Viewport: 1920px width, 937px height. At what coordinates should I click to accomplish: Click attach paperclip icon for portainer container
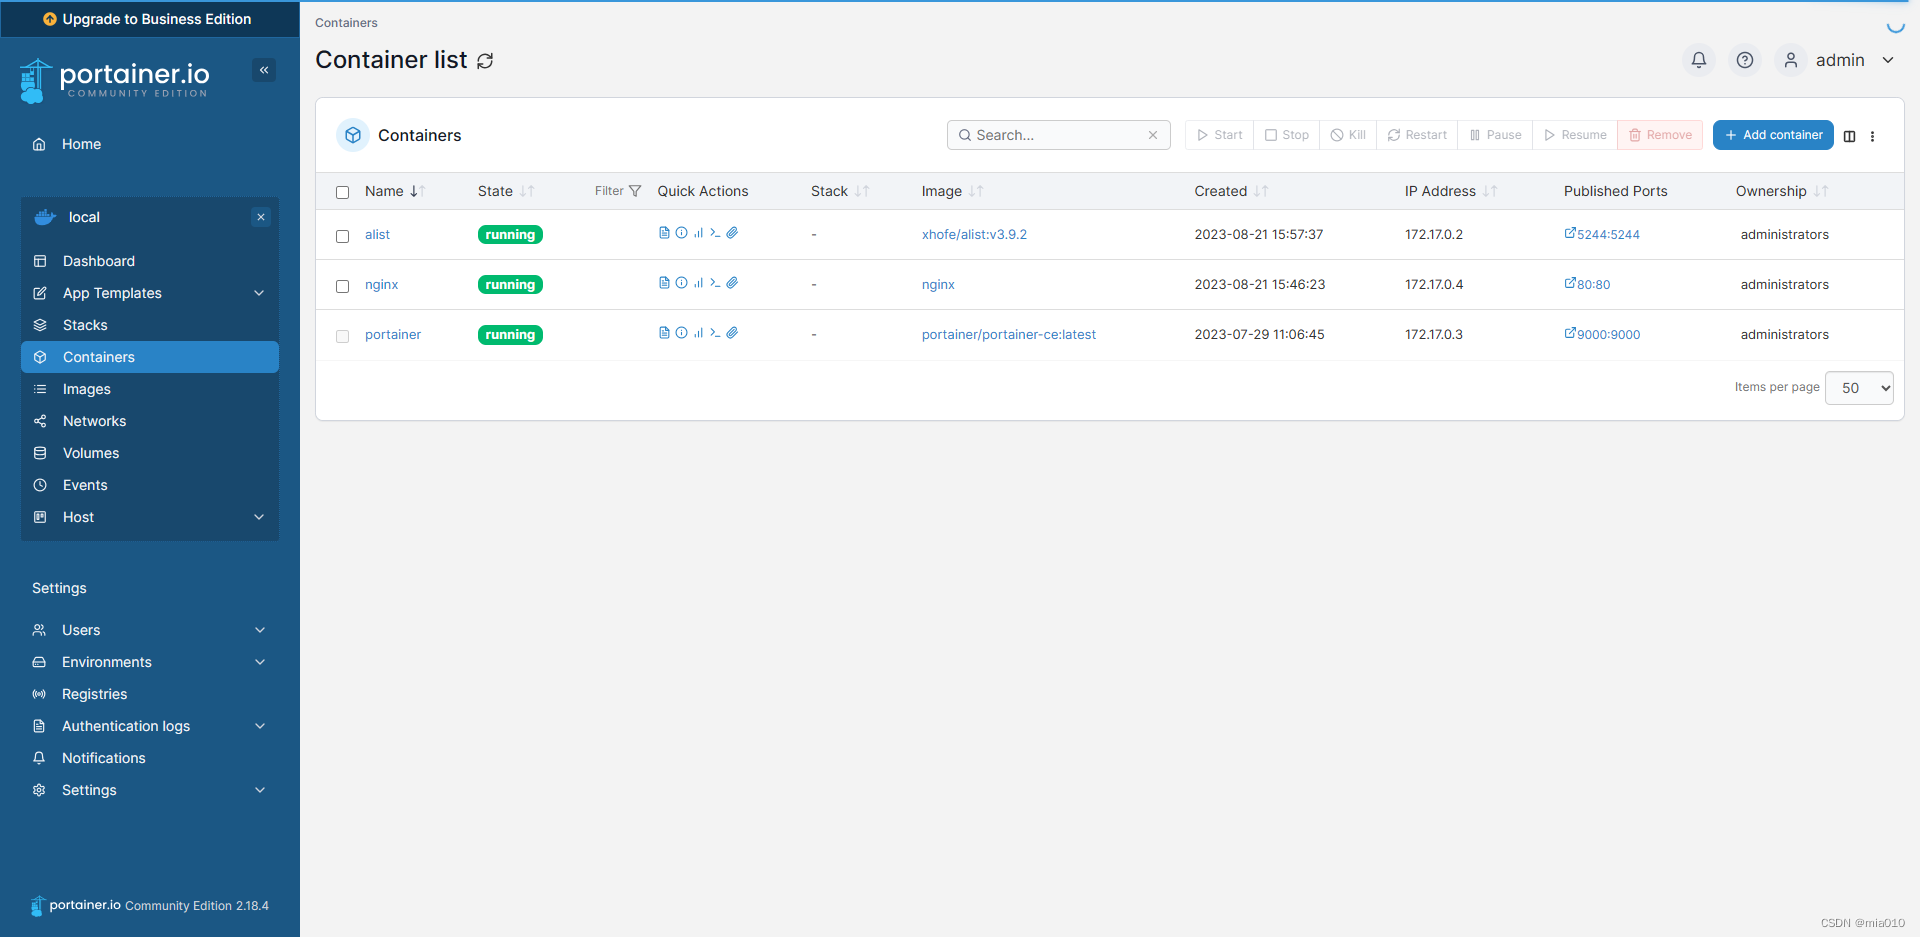coord(732,333)
